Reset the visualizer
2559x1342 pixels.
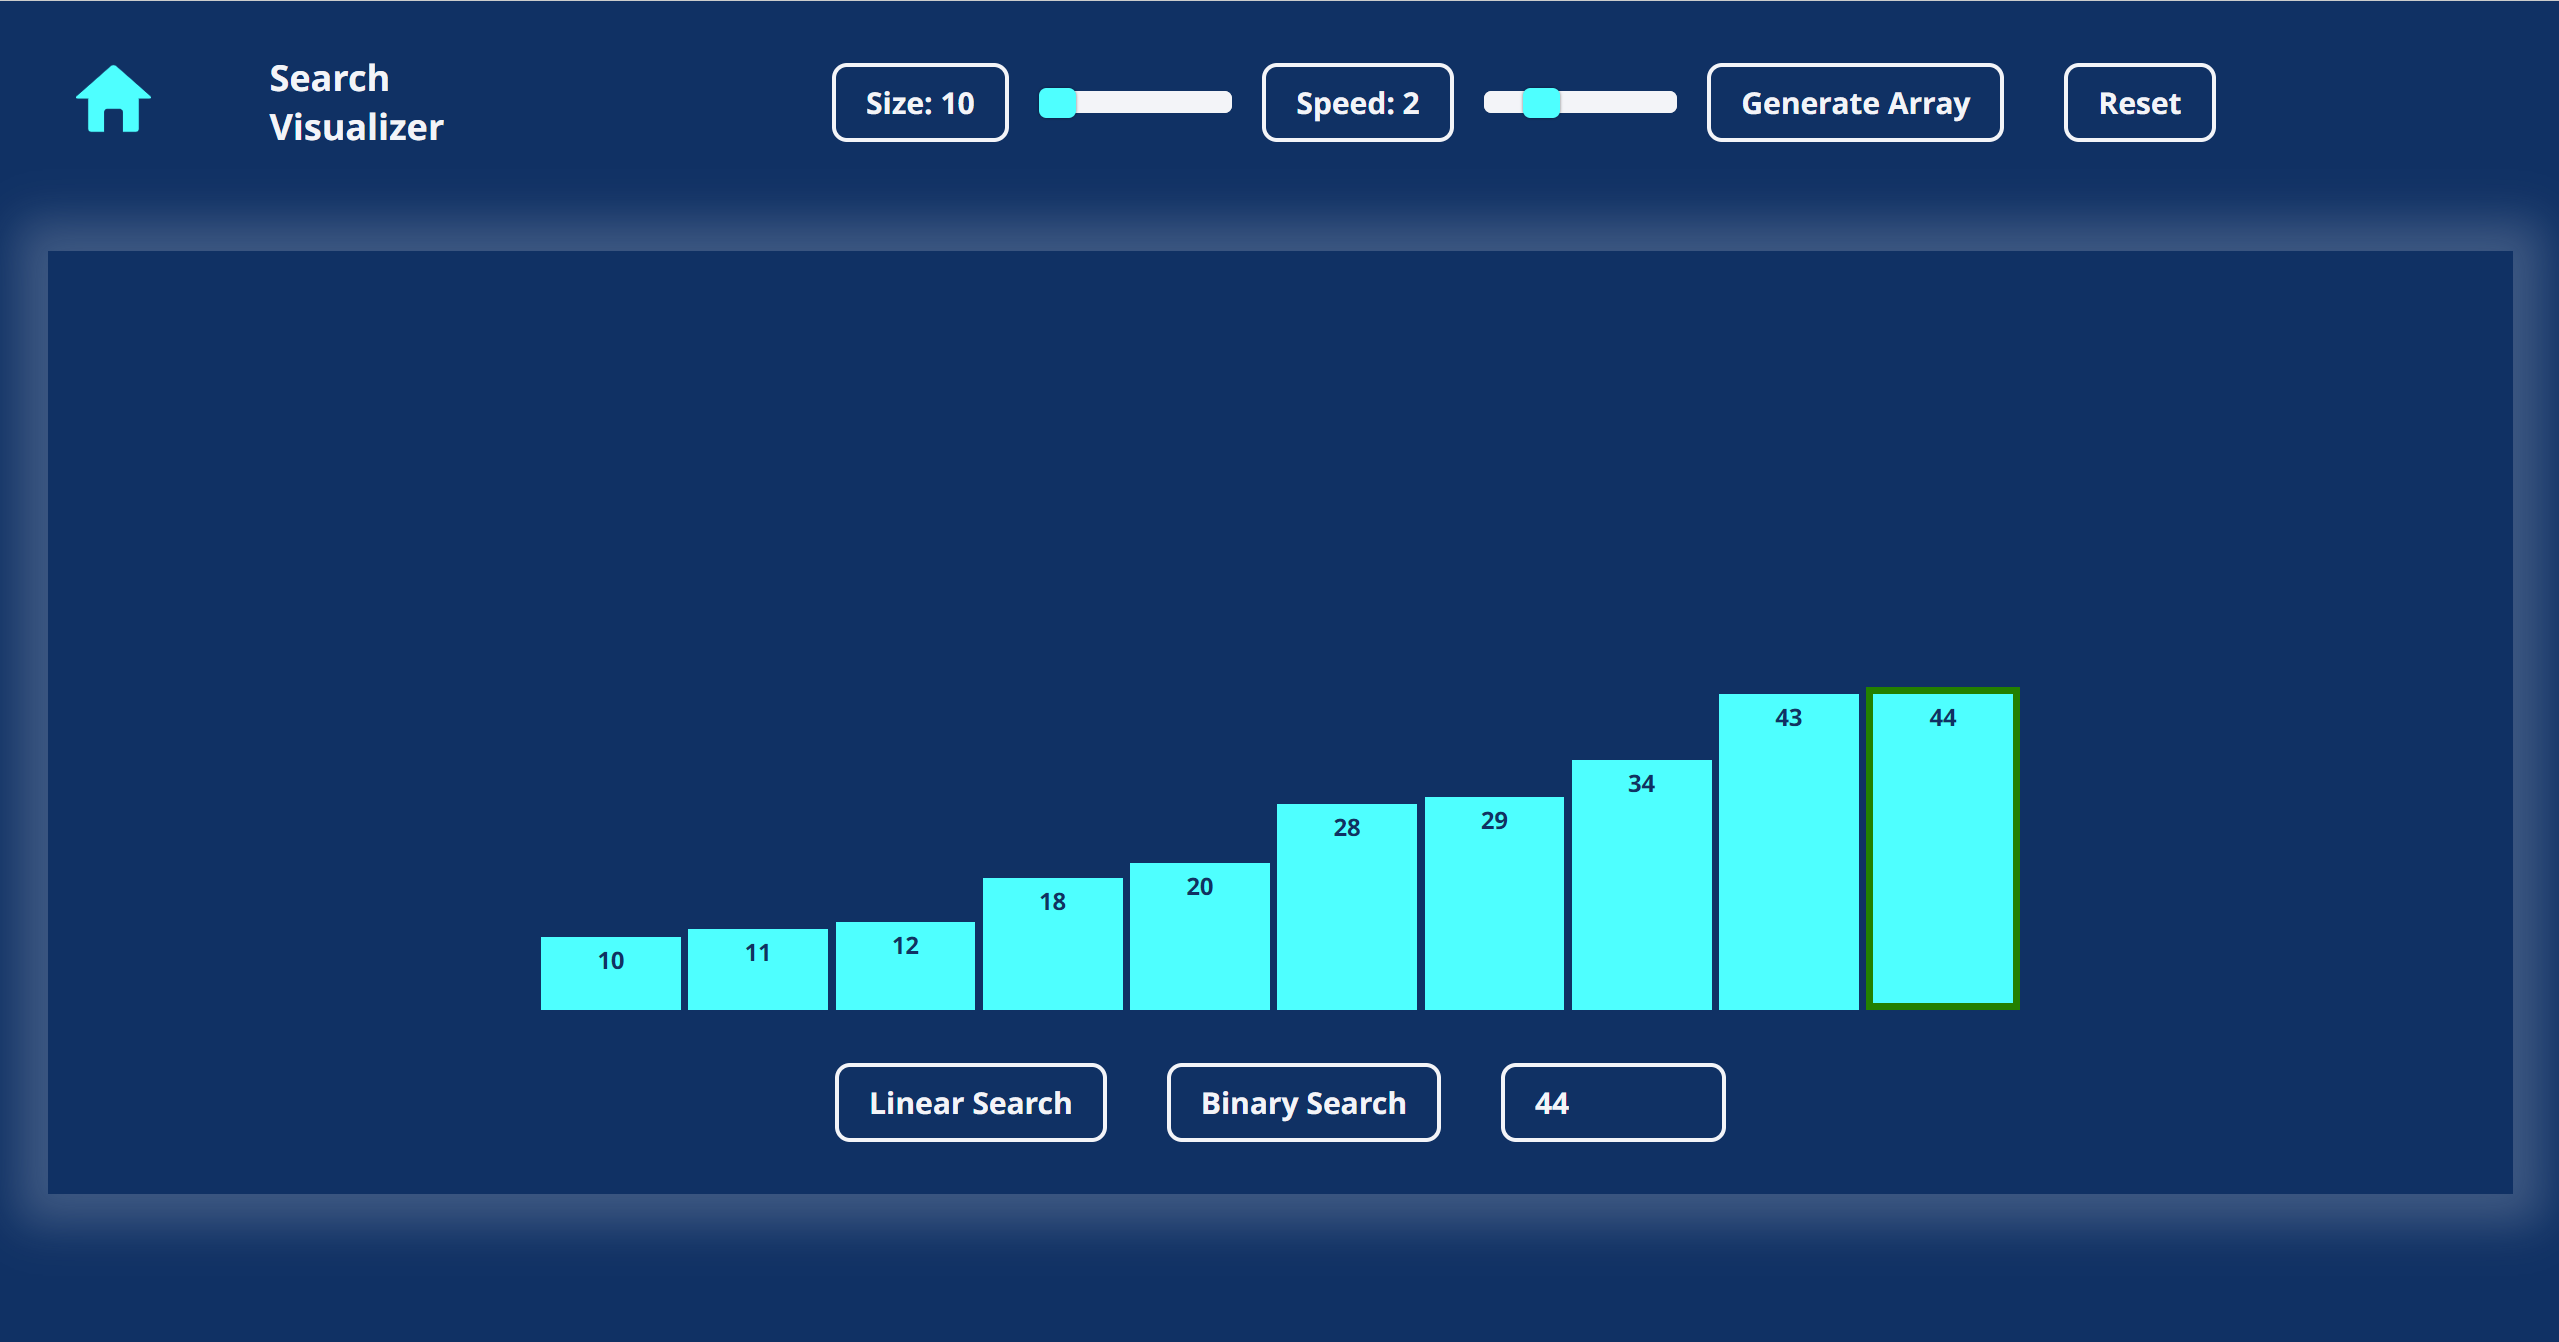click(2139, 103)
